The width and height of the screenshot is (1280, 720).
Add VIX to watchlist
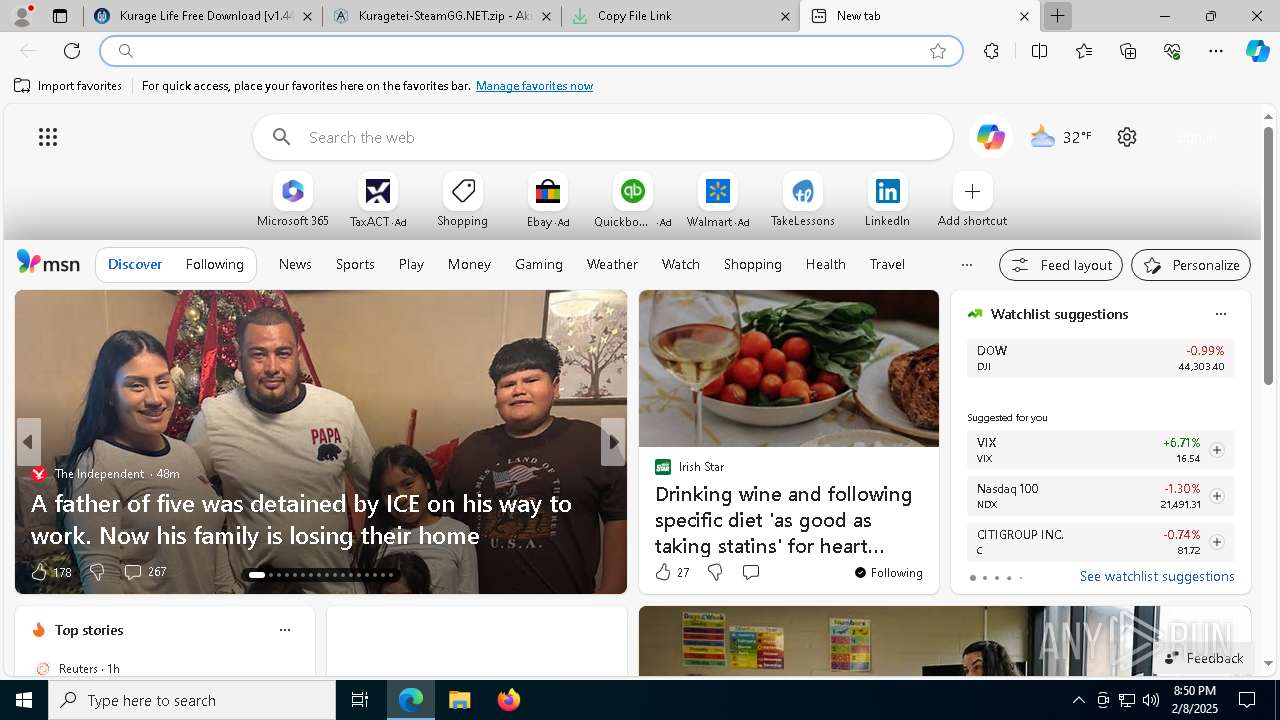click(x=1217, y=450)
